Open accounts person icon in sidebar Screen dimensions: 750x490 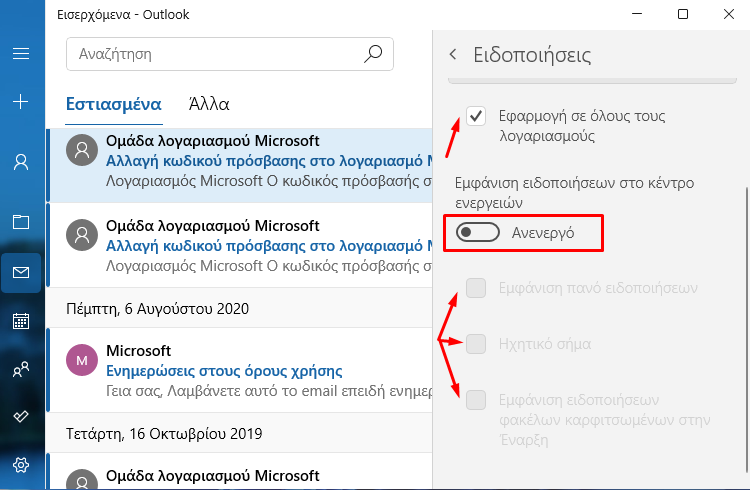click(21, 162)
